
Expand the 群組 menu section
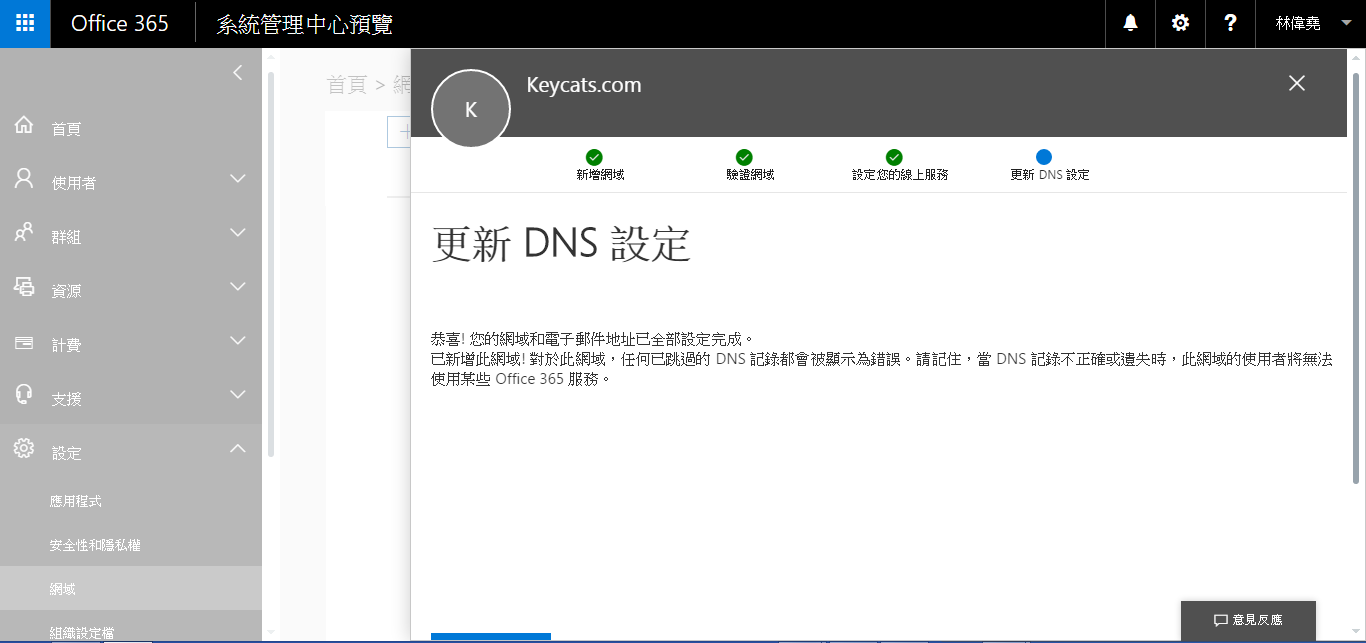pyautogui.click(x=237, y=233)
